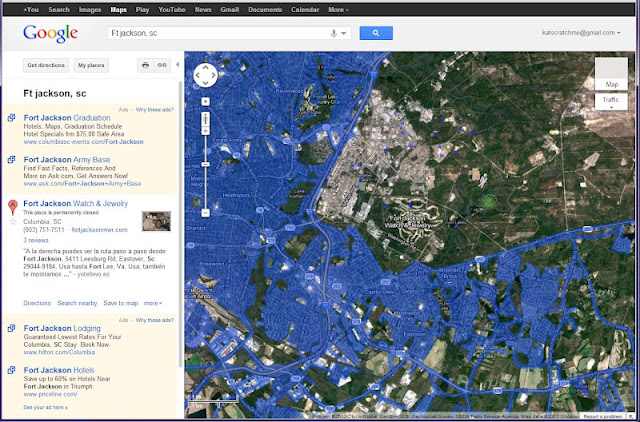Click ad icon beside Fort Jackson Hotels
Viewport: 640px width, 422px height.
pyautogui.click(x=11, y=370)
